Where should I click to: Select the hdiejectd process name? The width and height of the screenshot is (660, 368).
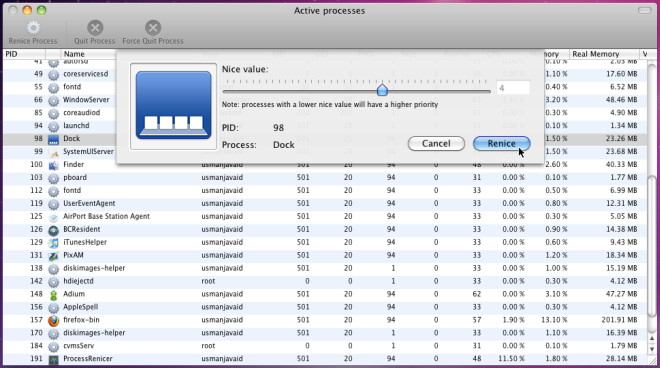78,281
